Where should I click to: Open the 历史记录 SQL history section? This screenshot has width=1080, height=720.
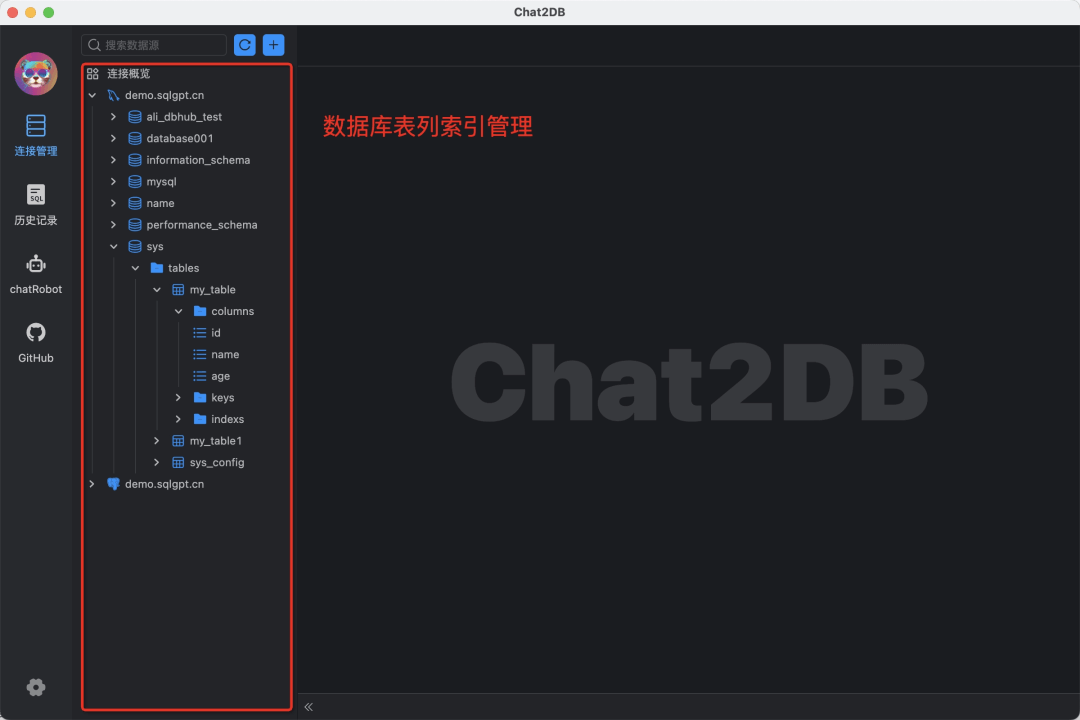point(36,205)
